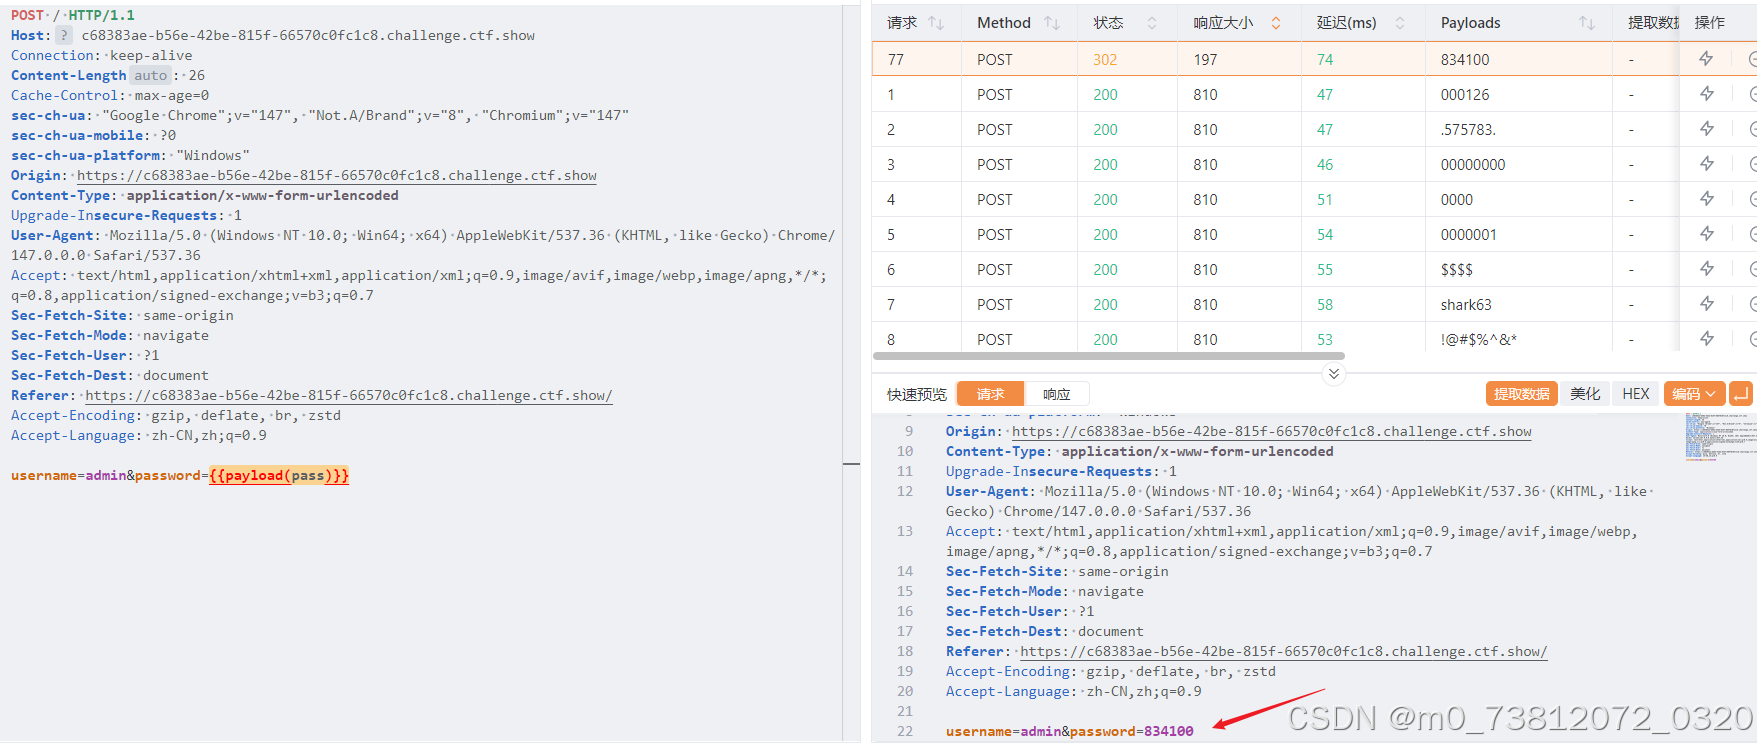Click the 提取数据 column header
Viewport: 1757px width, 748px height.
pyautogui.click(x=1654, y=23)
